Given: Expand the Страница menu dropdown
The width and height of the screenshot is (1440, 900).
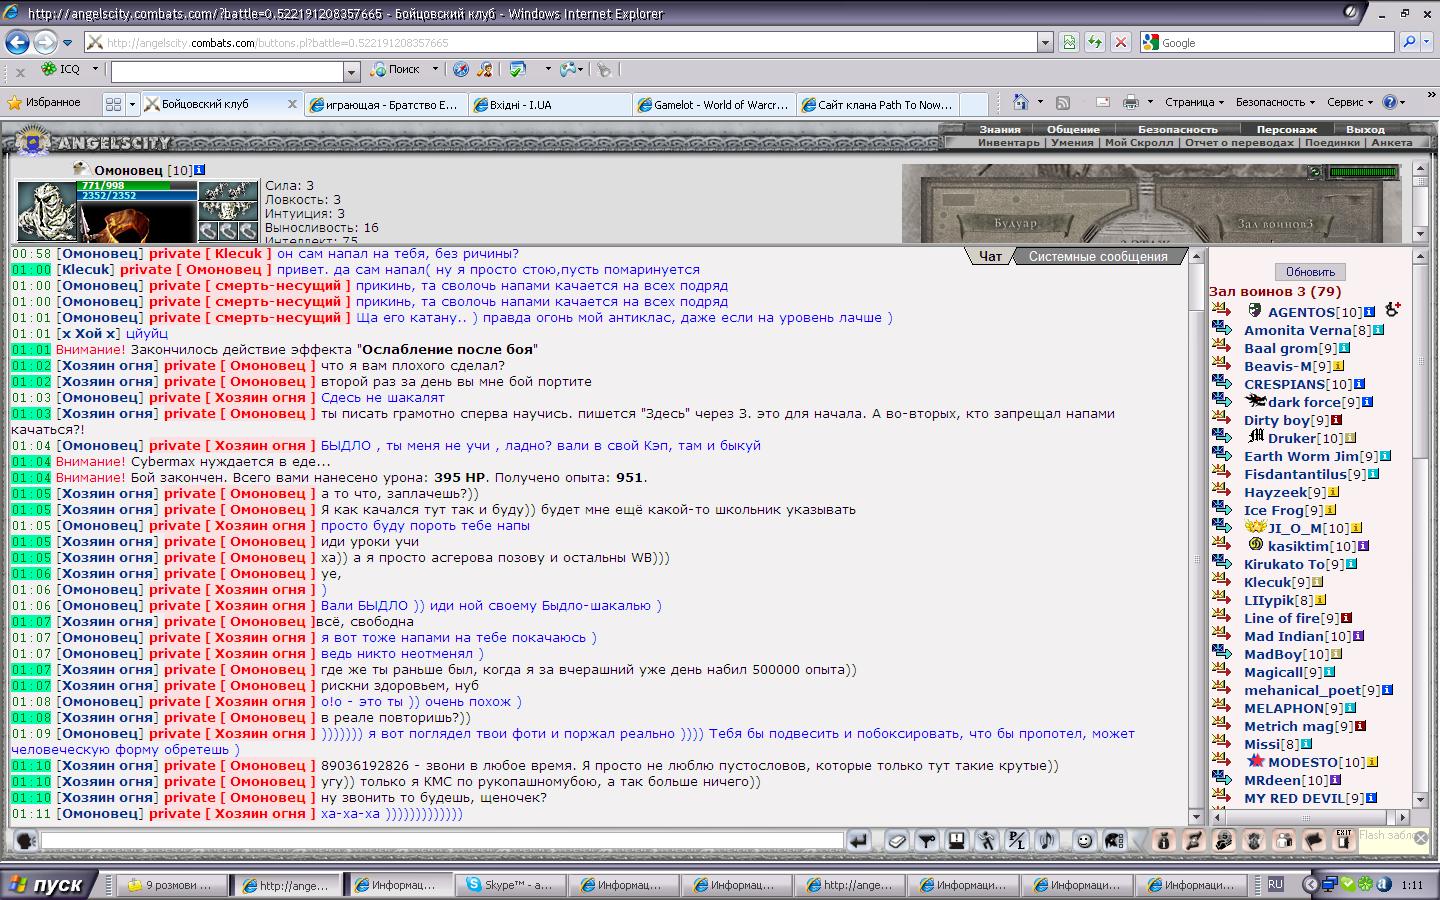Looking at the screenshot, I should (x=1194, y=102).
